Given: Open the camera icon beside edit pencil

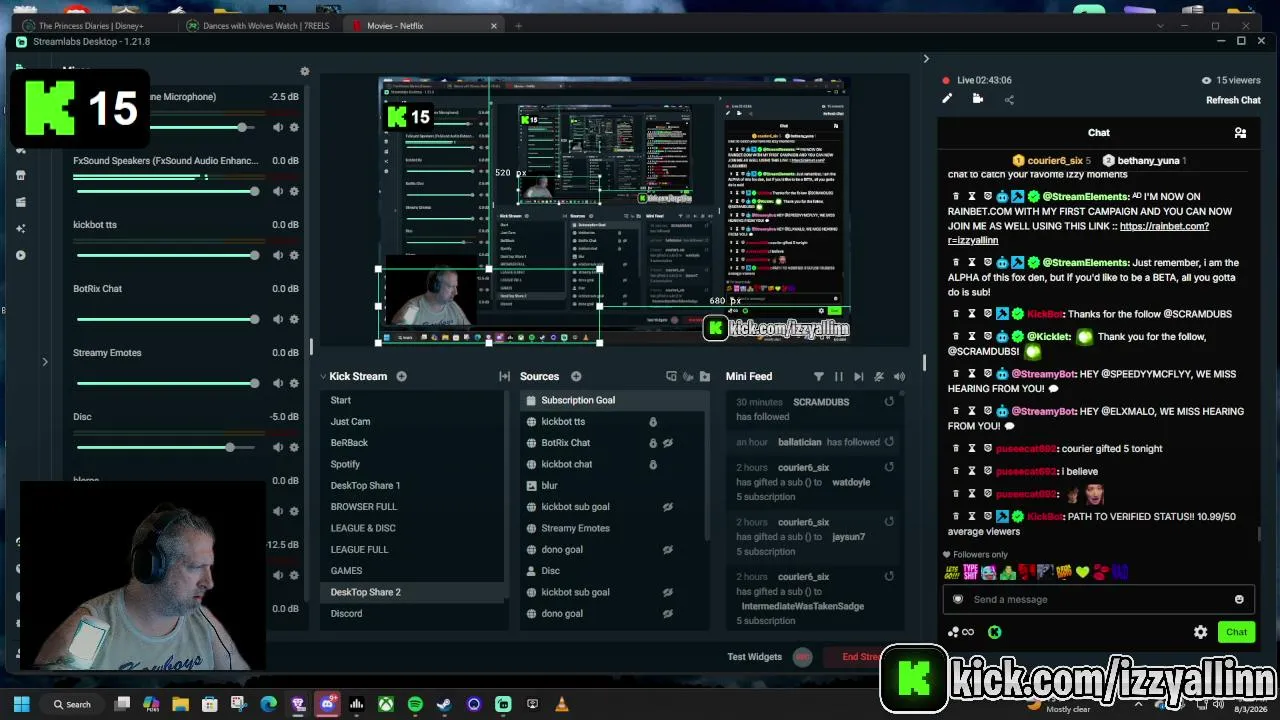Looking at the screenshot, I should coord(978,99).
